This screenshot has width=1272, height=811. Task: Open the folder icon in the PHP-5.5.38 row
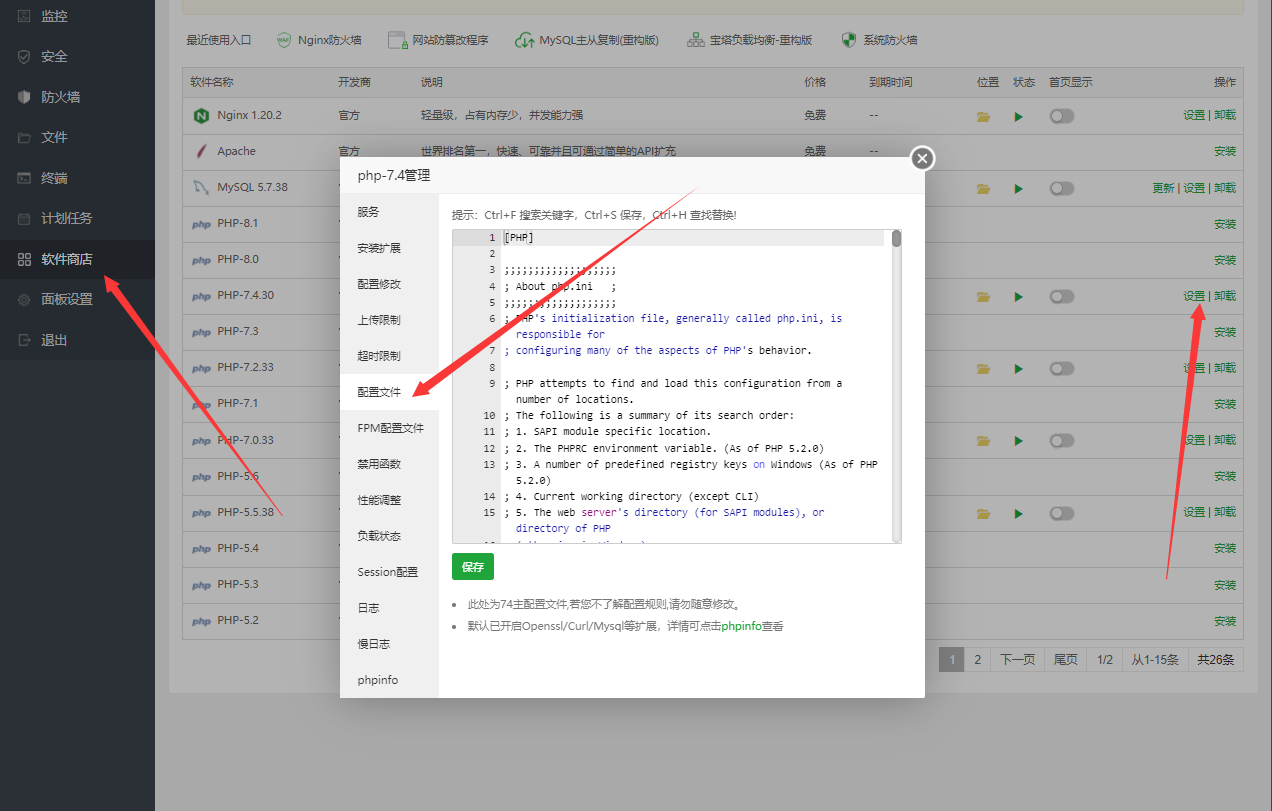tap(983, 513)
